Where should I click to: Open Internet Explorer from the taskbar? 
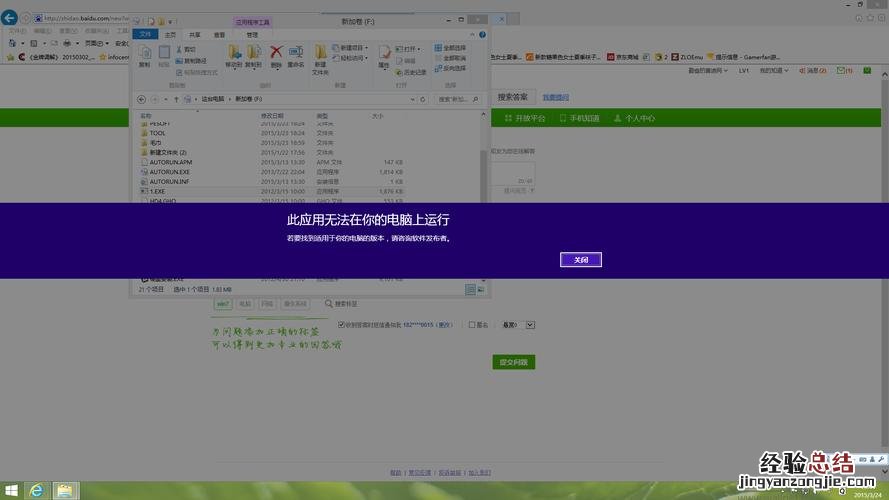pyautogui.click(x=36, y=490)
